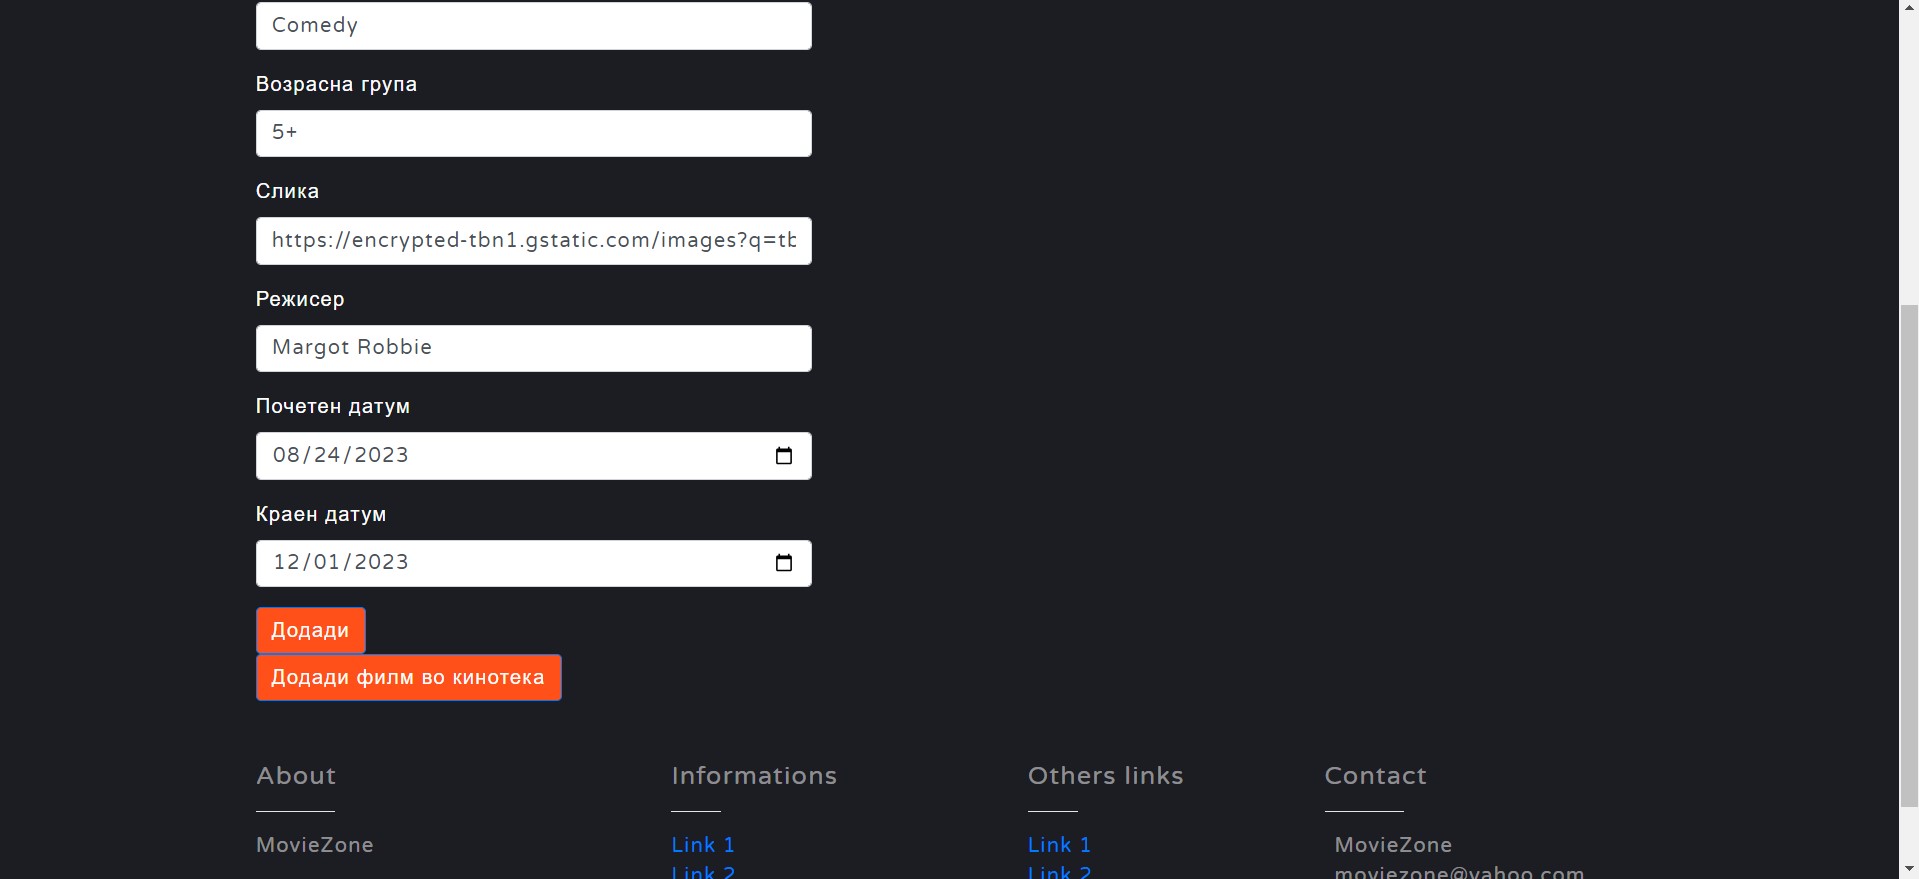This screenshot has width=1919, height=879.
Task: Select the year 2023 in Почетен датум
Action: tap(381, 456)
